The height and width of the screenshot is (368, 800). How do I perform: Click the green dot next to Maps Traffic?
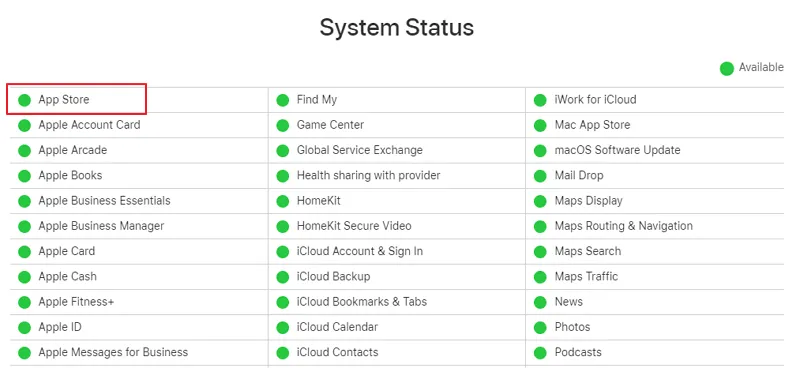(x=540, y=277)
